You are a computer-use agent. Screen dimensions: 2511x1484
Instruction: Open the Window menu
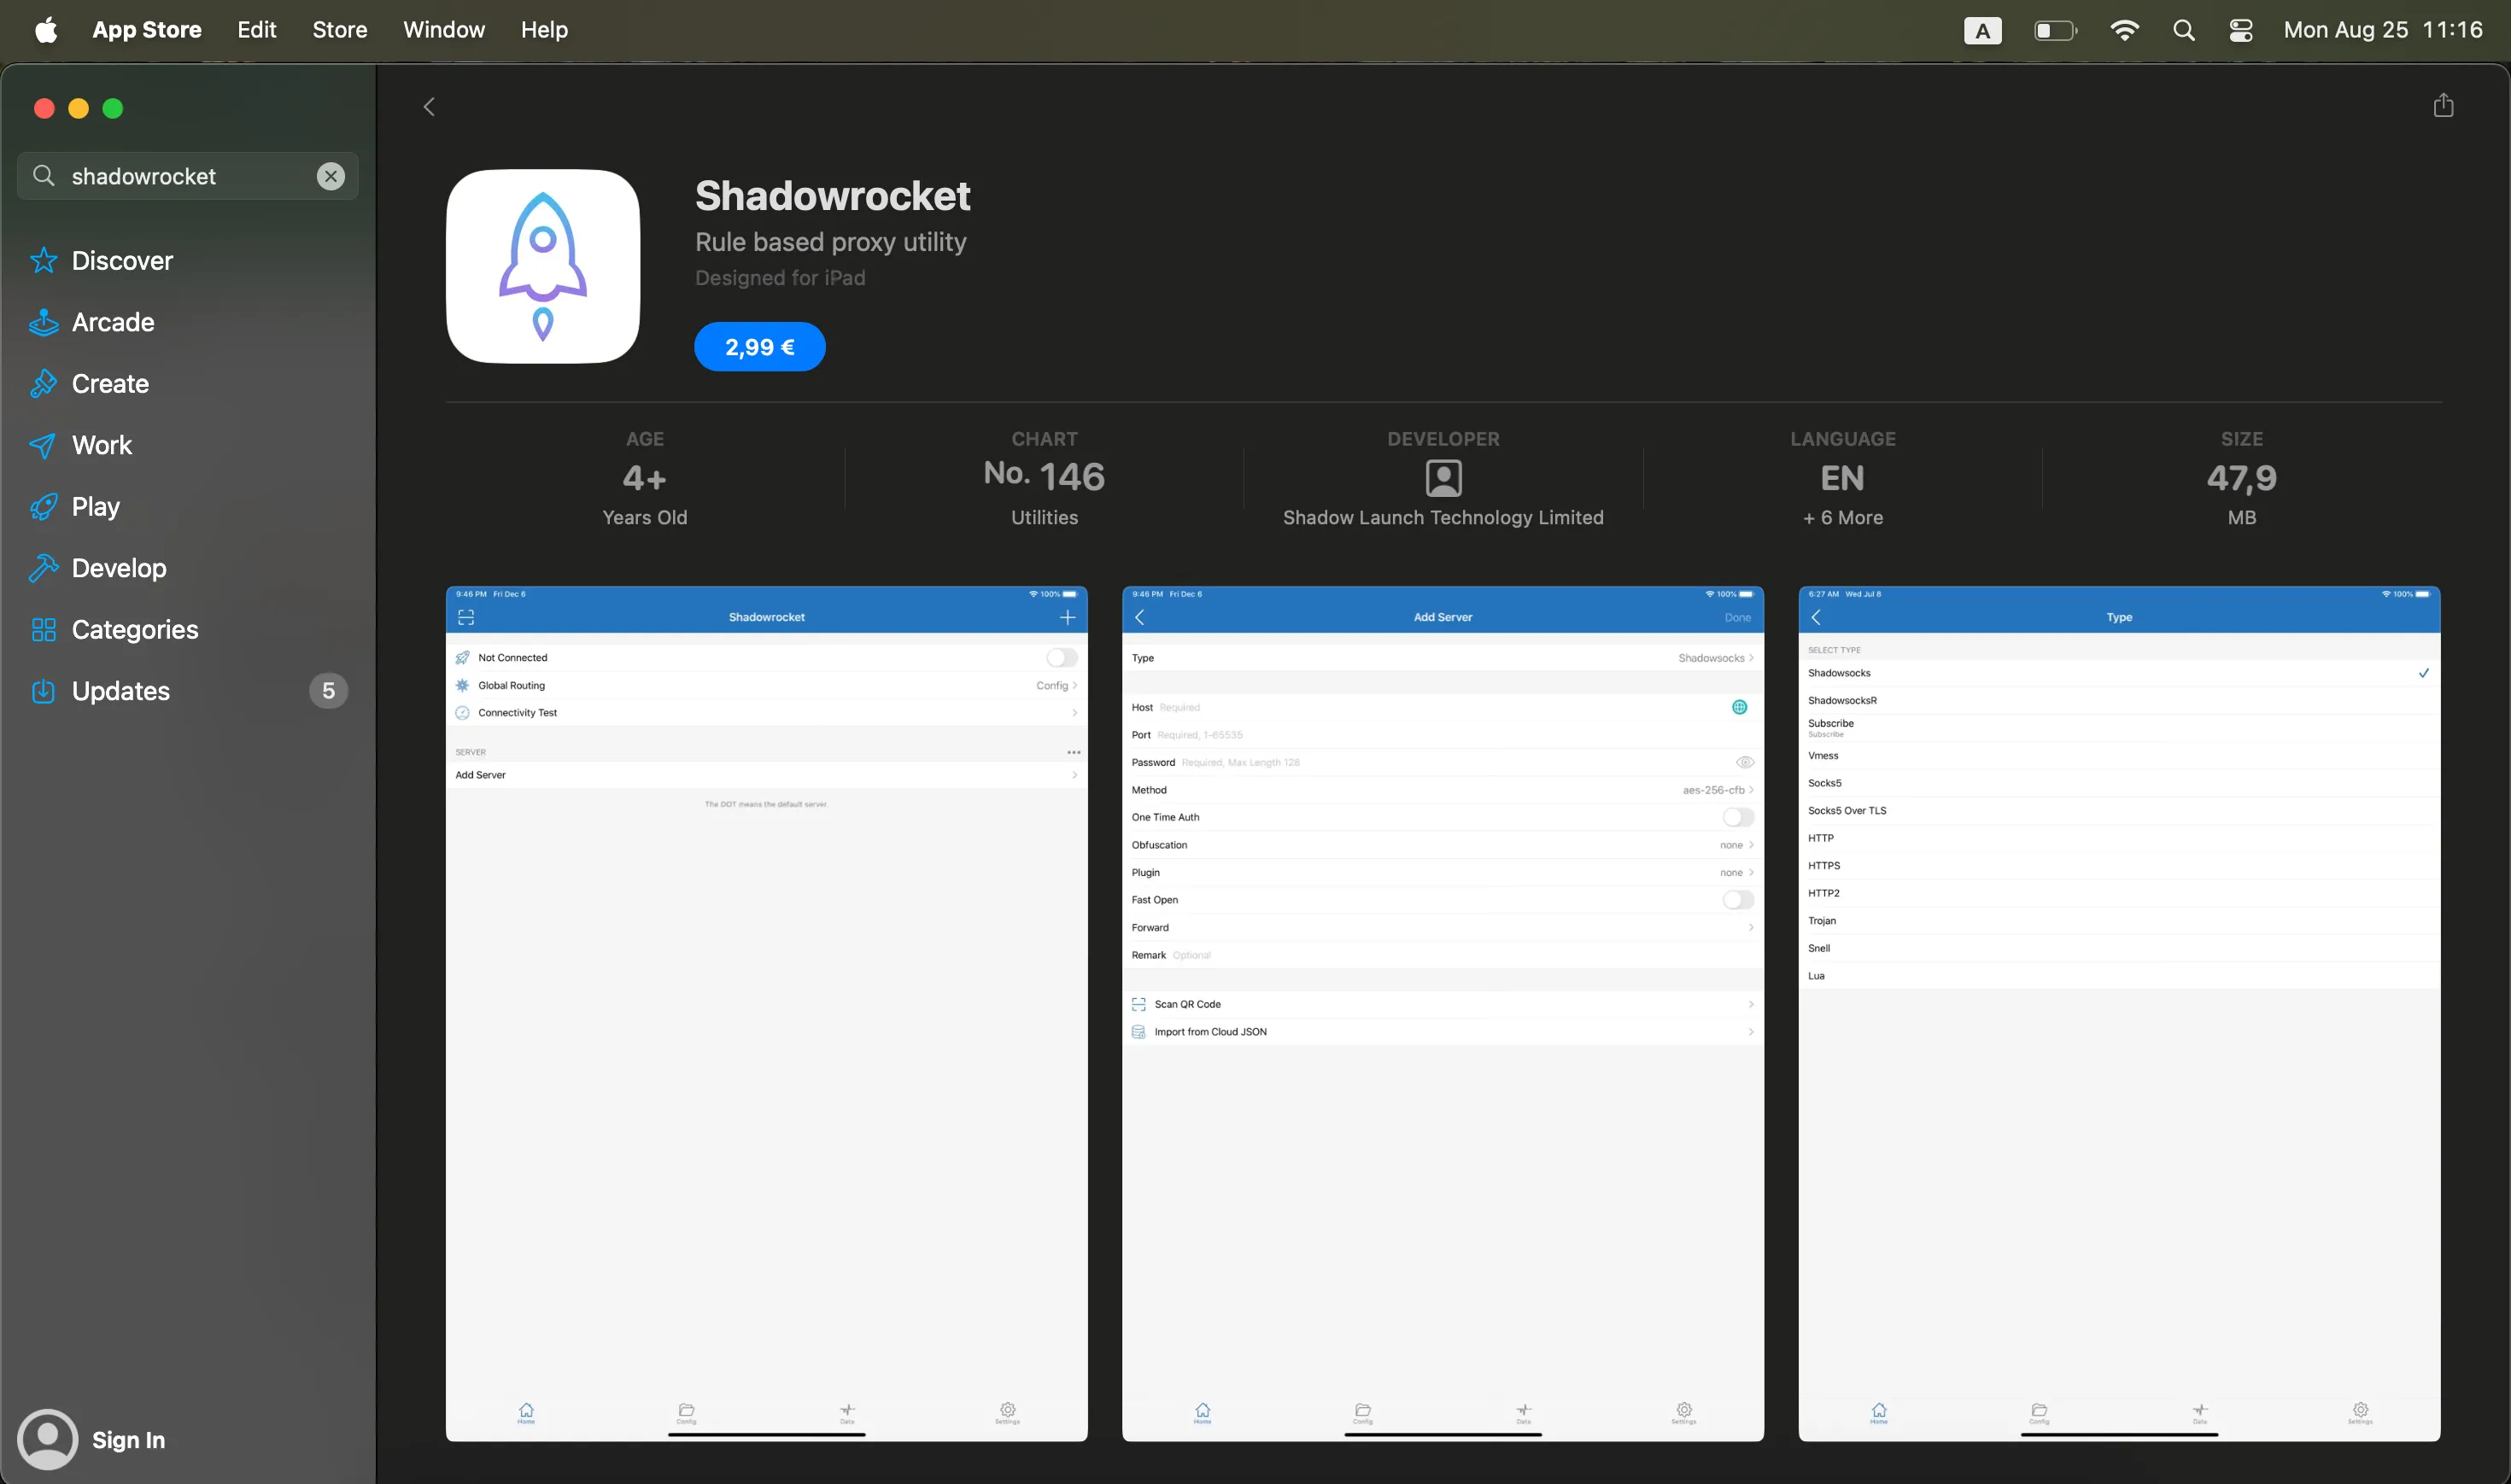click(x=443, y=30)
